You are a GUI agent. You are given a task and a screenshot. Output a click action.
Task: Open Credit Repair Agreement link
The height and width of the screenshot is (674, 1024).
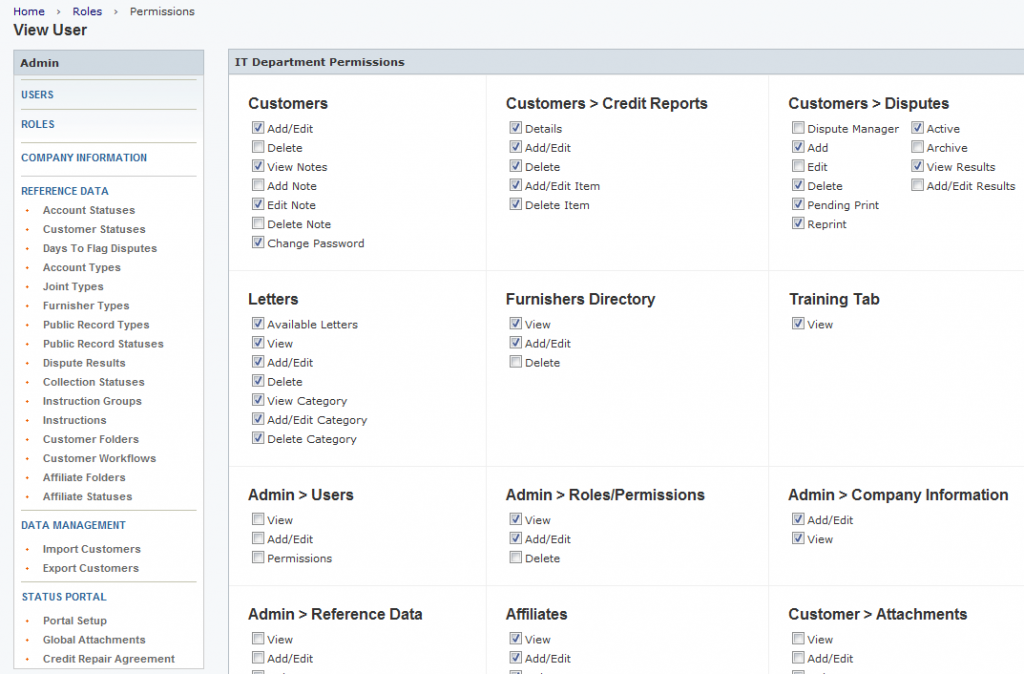click(x=108, y=659)
